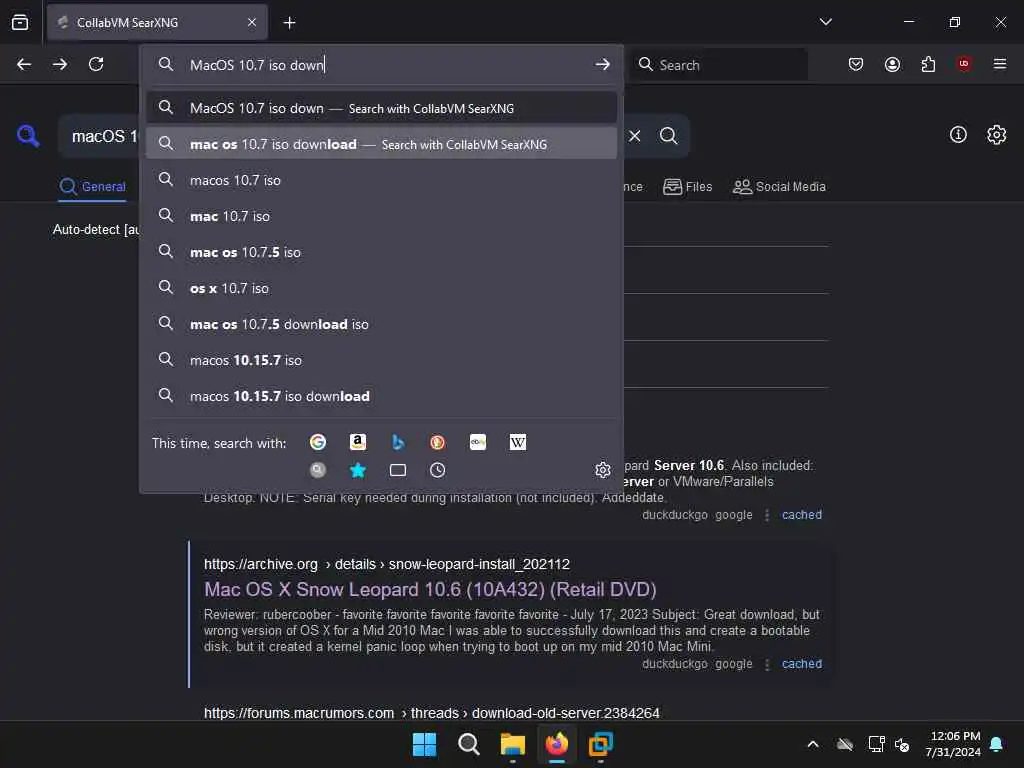Open the Firefox hamburger application menu

click(1000, 64)
